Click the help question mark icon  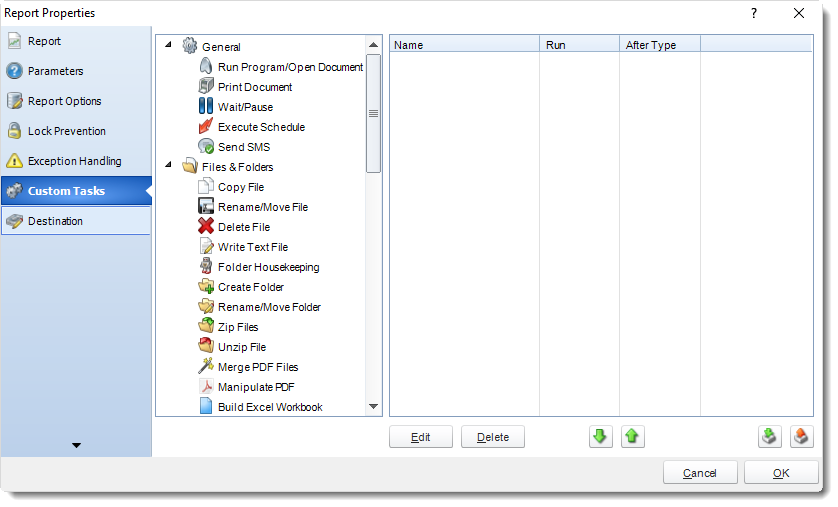tap(754, 13)
